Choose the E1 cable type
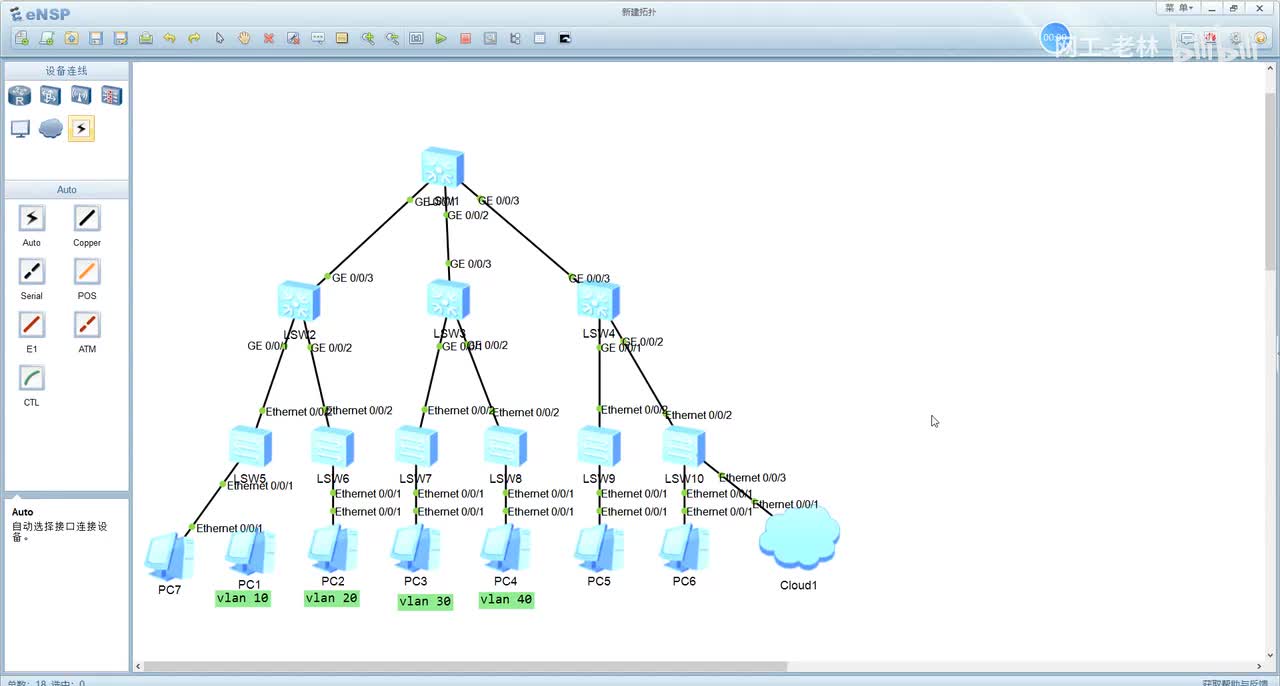This screenshot has height=686, width=1280. click(x=32, y=325)
